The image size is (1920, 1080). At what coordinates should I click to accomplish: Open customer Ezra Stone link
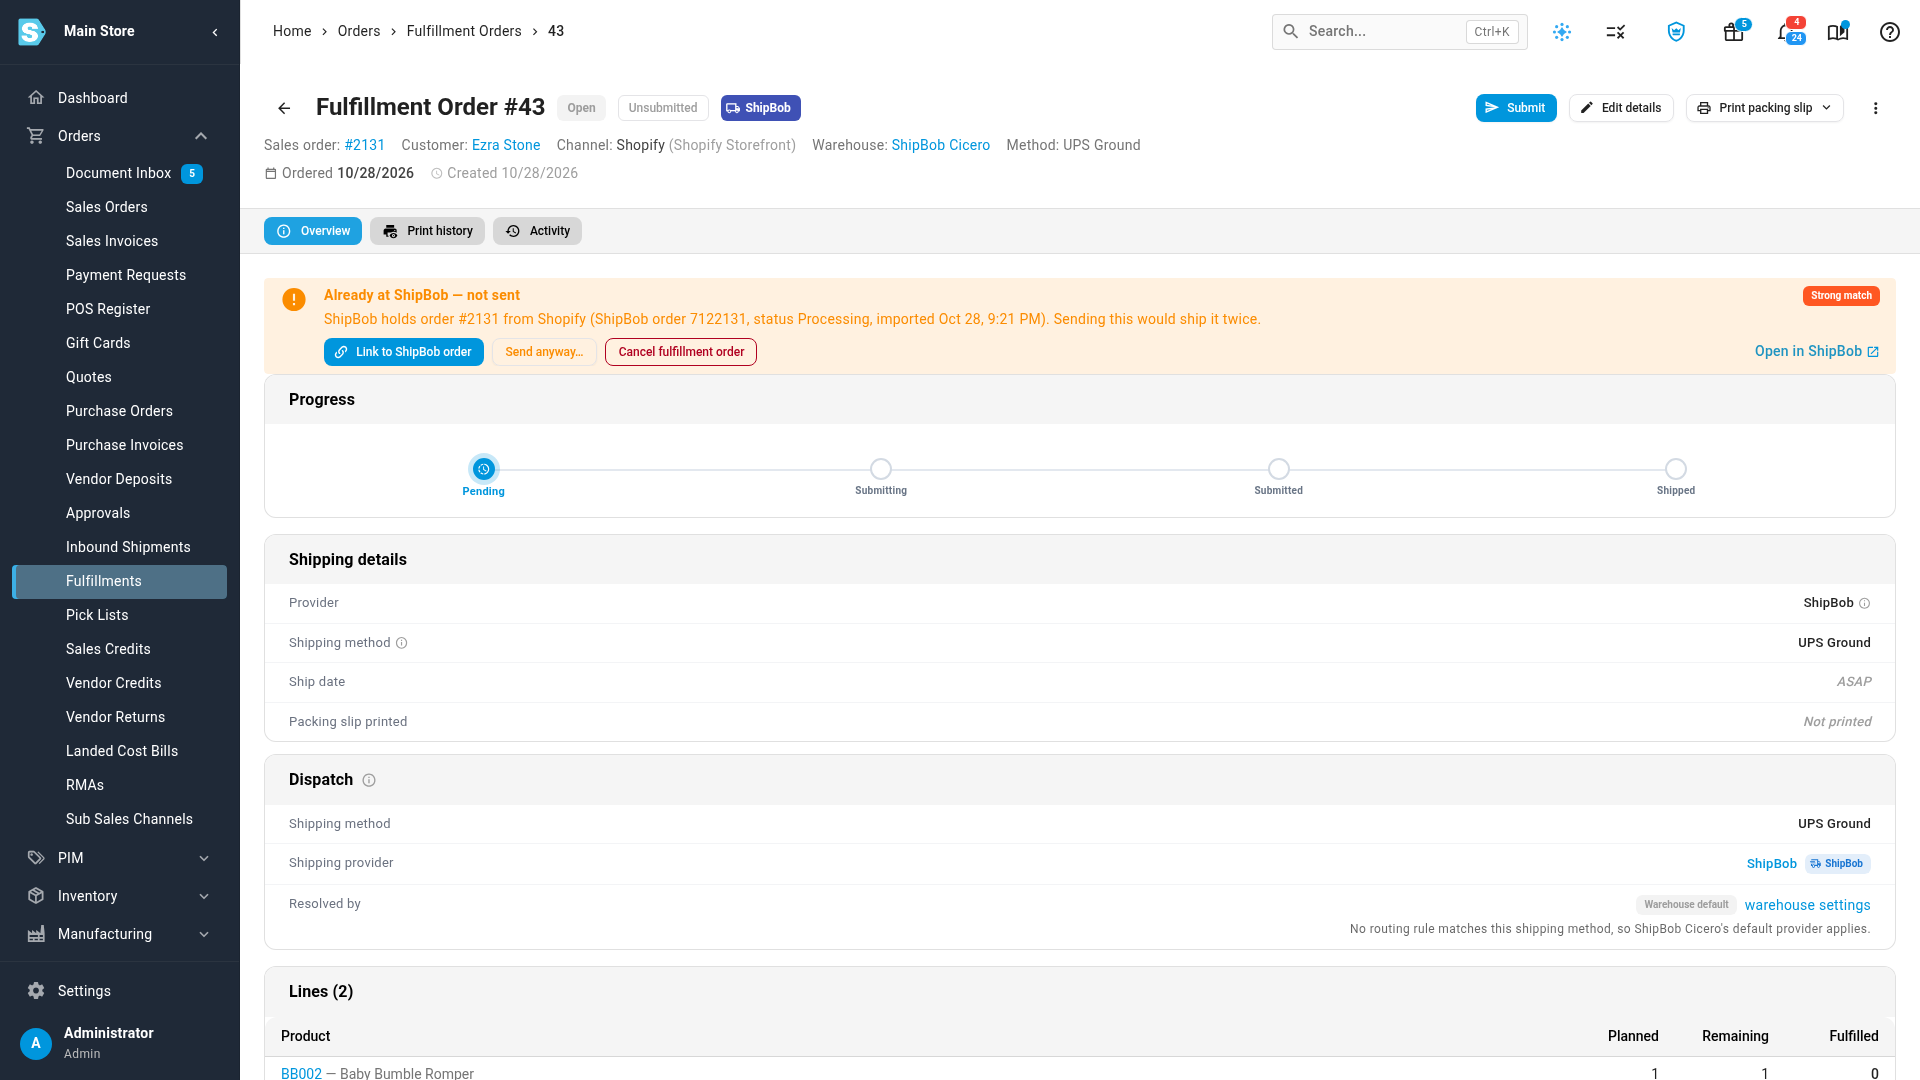click(x=506, y=145)
